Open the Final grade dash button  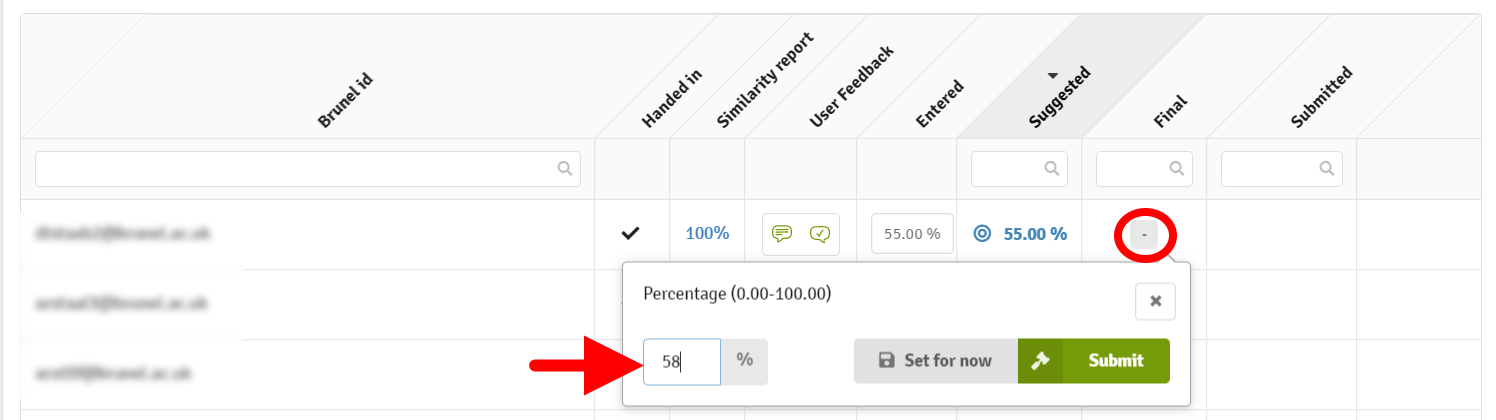pyautogui.click(x=1144, y=235)
